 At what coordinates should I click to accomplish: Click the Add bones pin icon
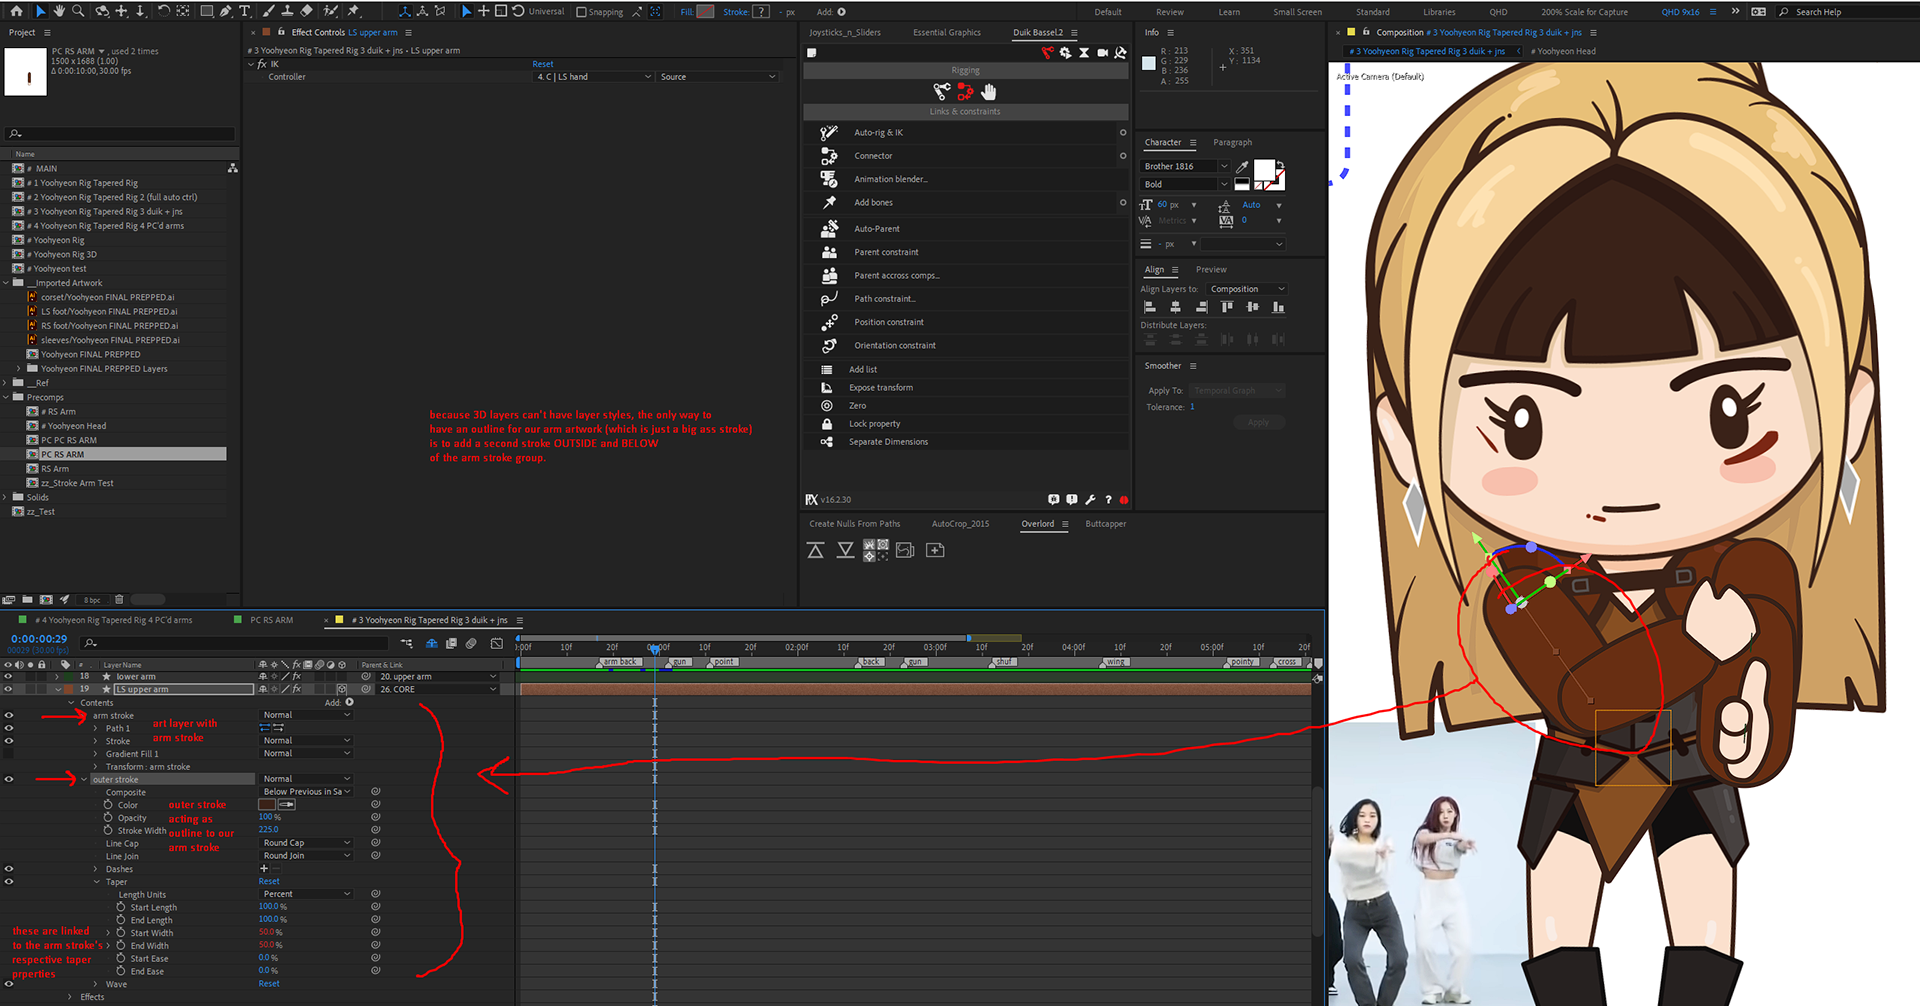(829, 202)
